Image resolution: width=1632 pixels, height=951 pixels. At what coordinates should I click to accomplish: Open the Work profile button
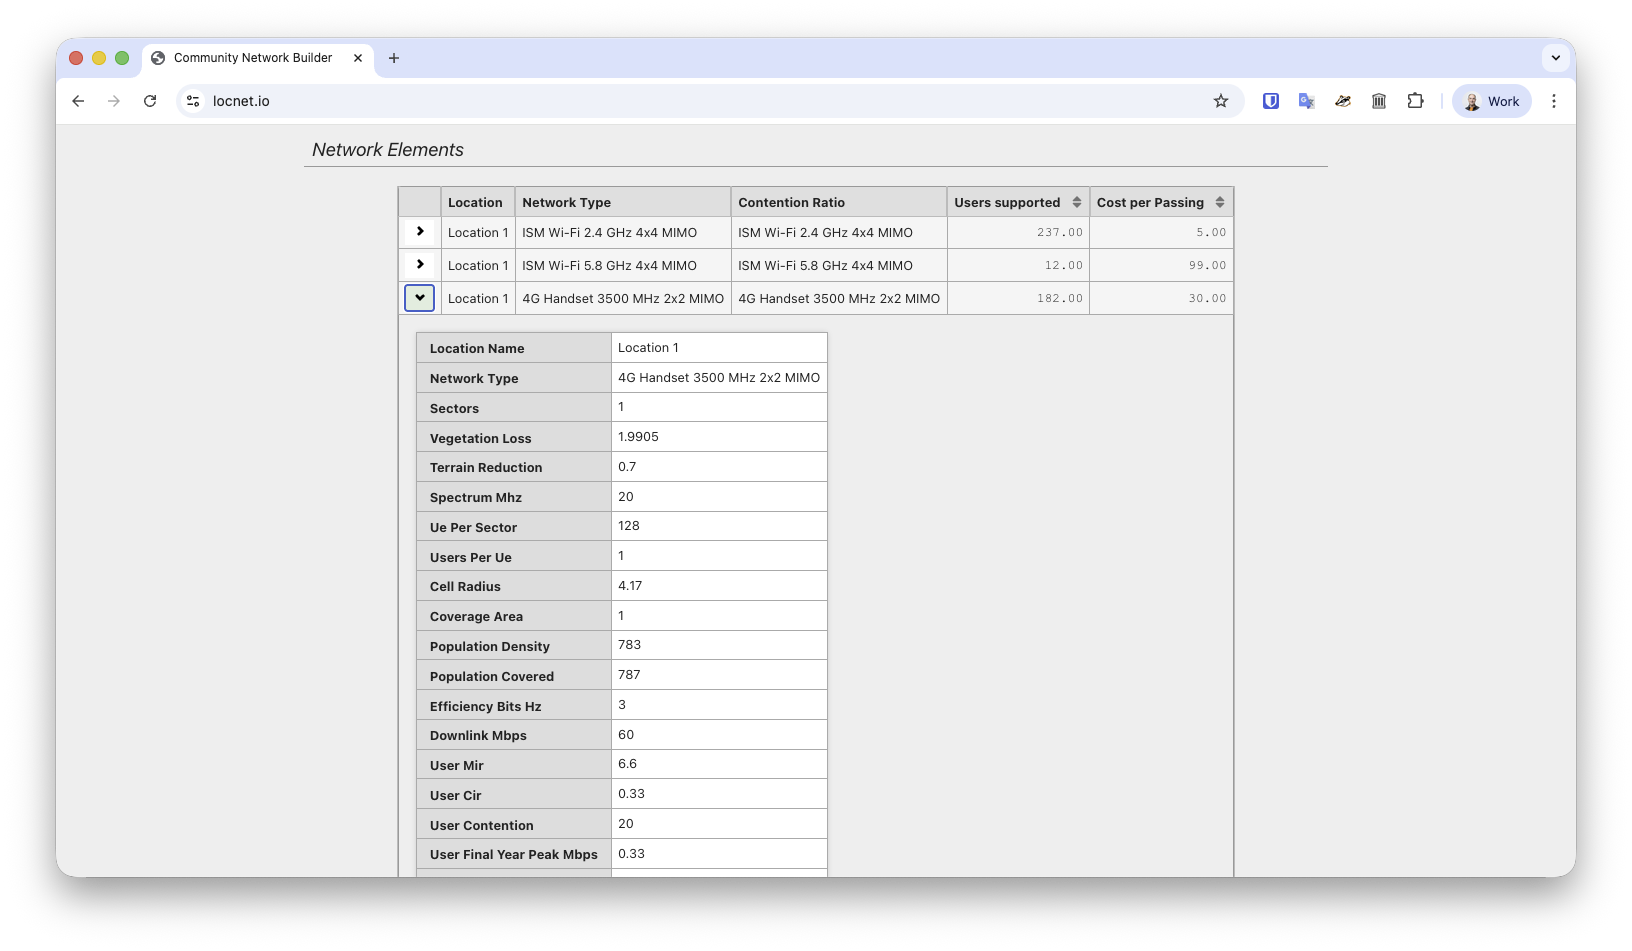click(x=1491, y=101)
